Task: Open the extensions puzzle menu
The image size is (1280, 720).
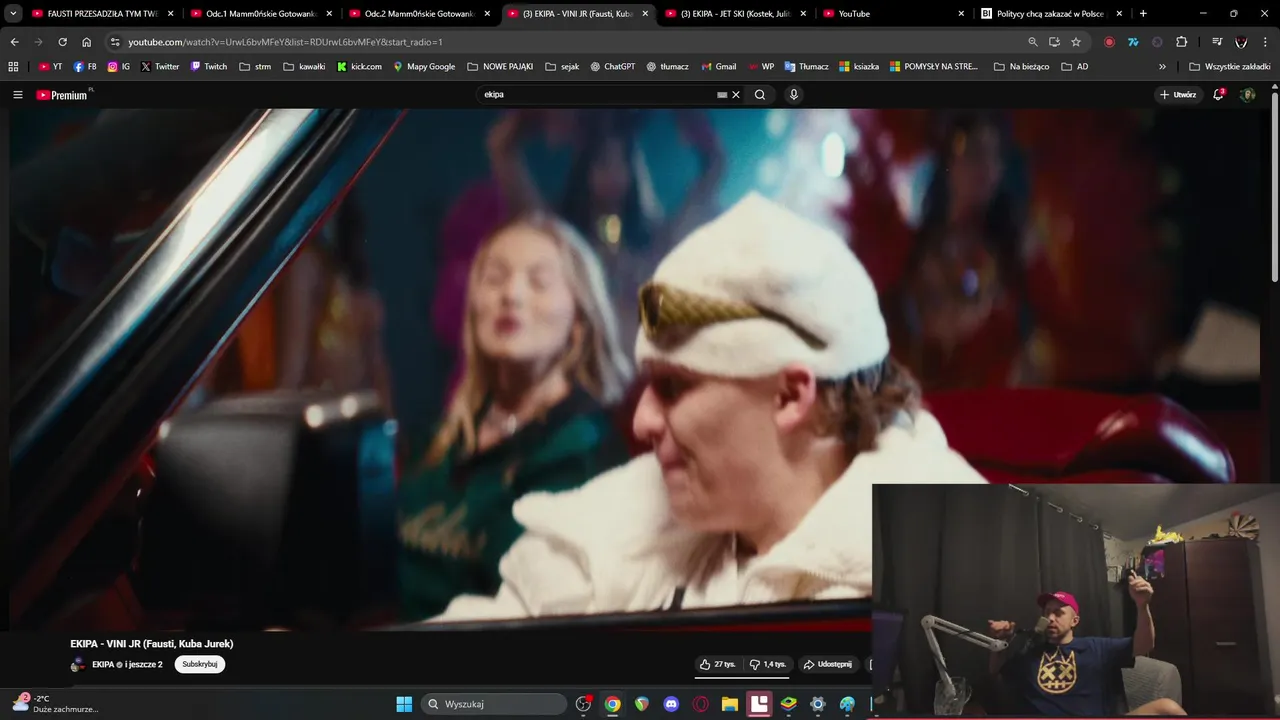Action: 1182,42
